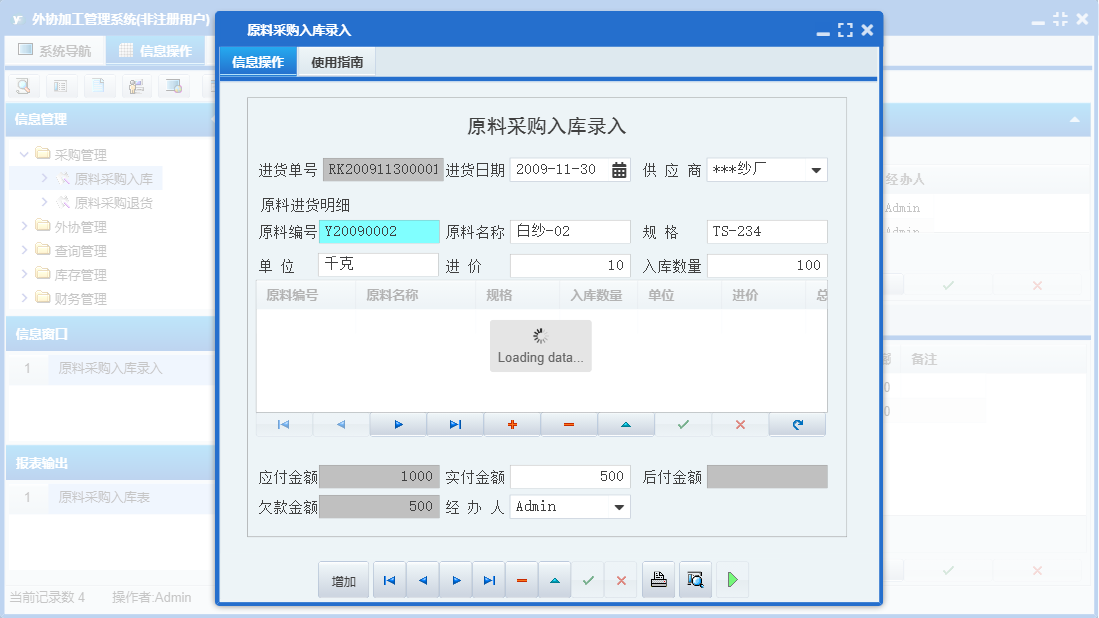Delete a detail row using the minus icon
The image size is (1099, 618).
568,424
